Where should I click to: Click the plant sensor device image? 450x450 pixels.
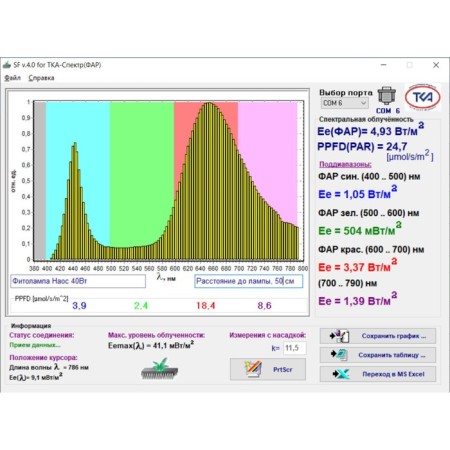click(x=159, y=369)
